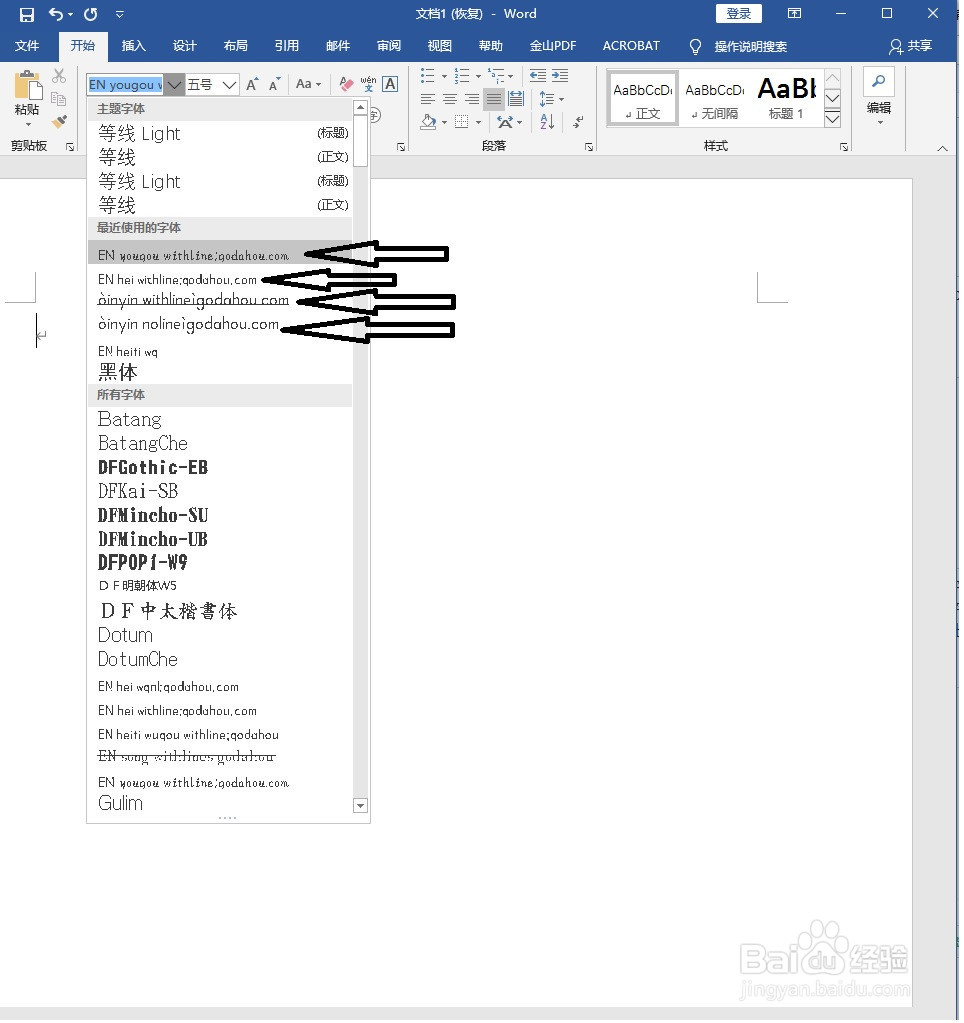964x1023 pixels.
Task: Clear all formatting with the eraser icon
Action: tap(346, 84)
